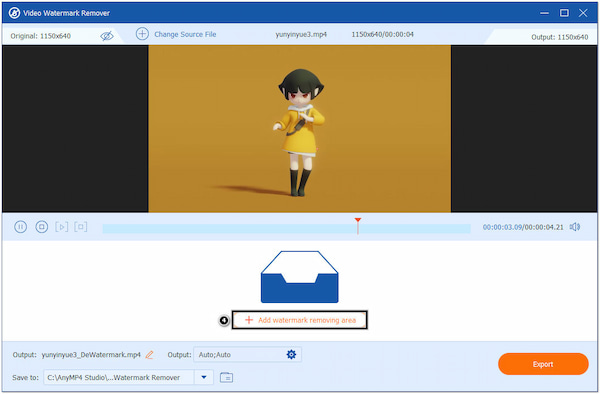Mute the audio with speaker icon
This screenshot has width=600, height=394.
tap(575, 227)
